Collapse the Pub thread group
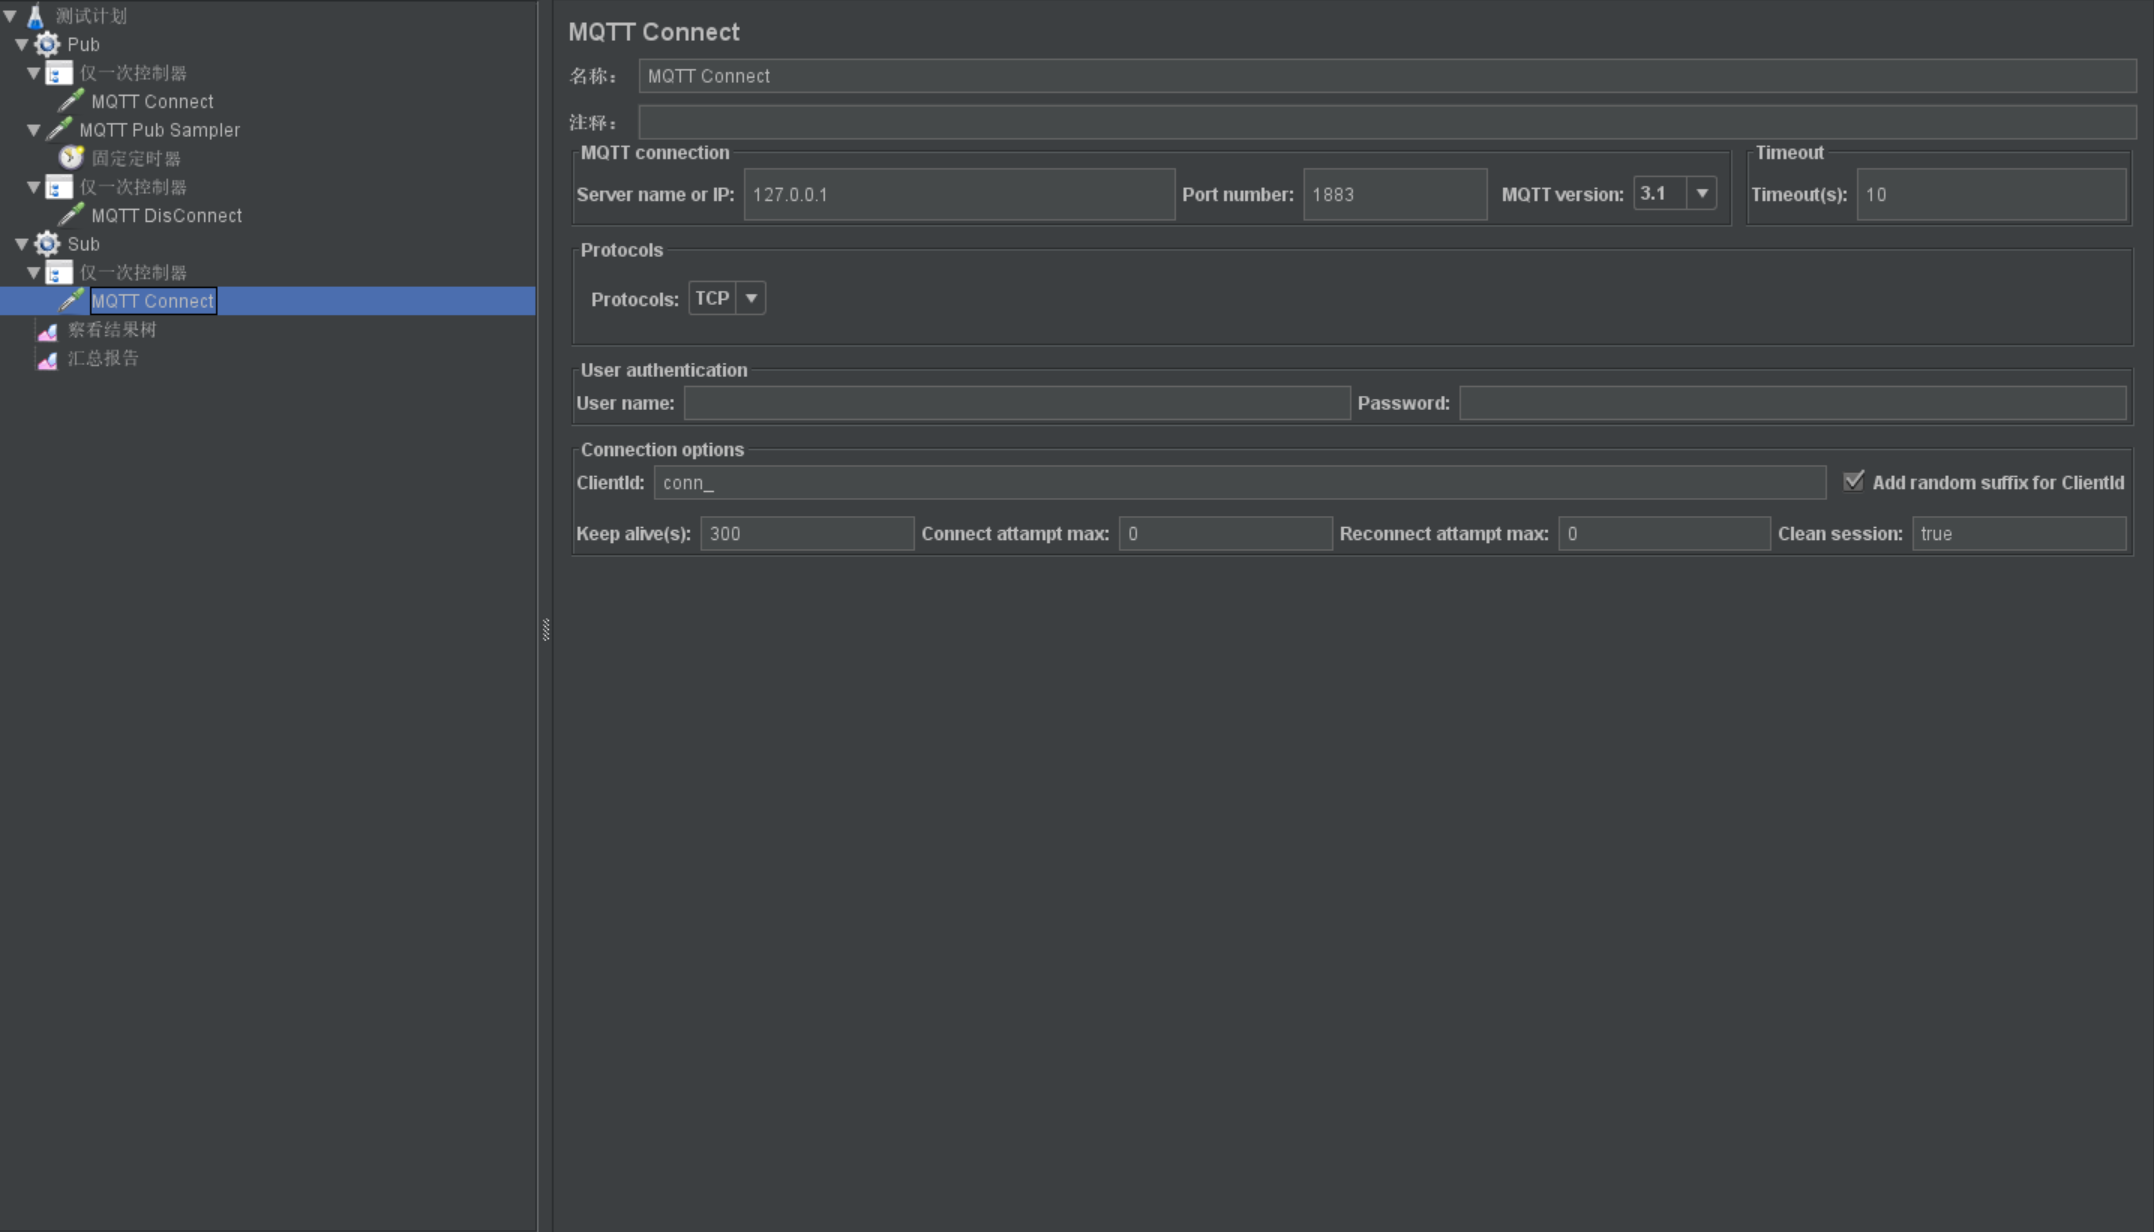The image size is (2154, 1232). (x=21, y=44)
